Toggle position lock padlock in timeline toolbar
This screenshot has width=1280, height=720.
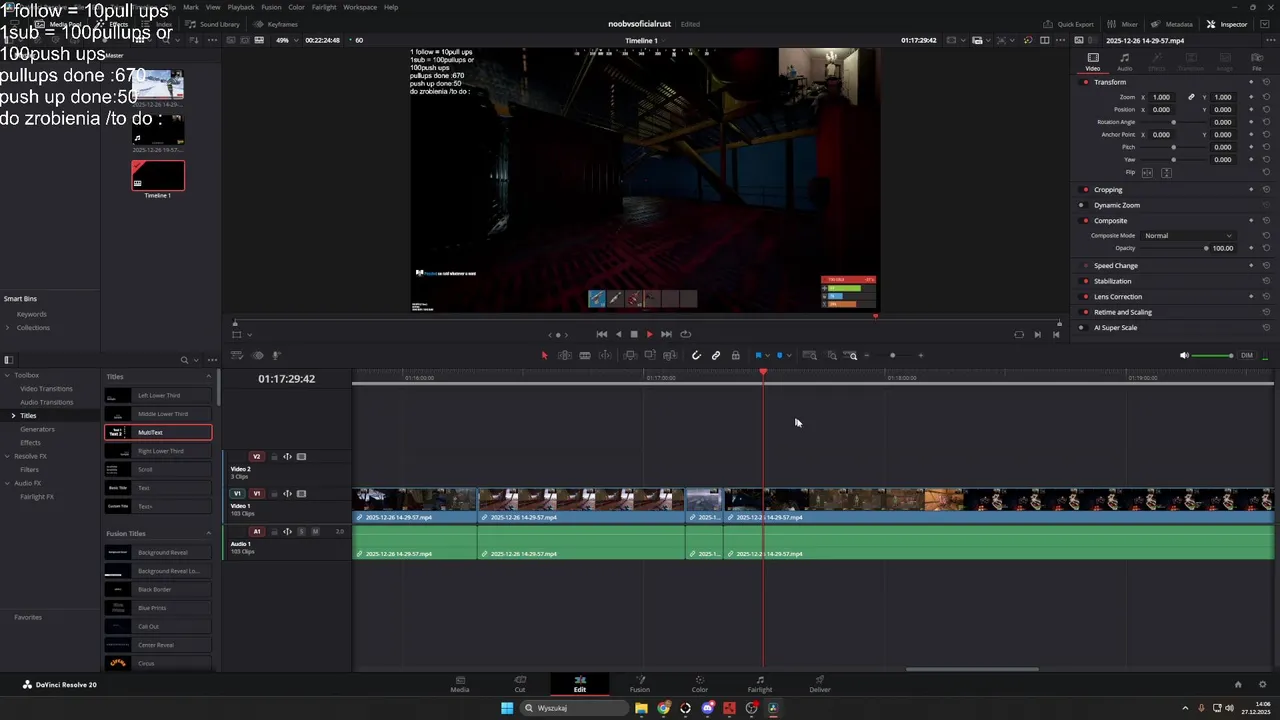pos(736,355)
